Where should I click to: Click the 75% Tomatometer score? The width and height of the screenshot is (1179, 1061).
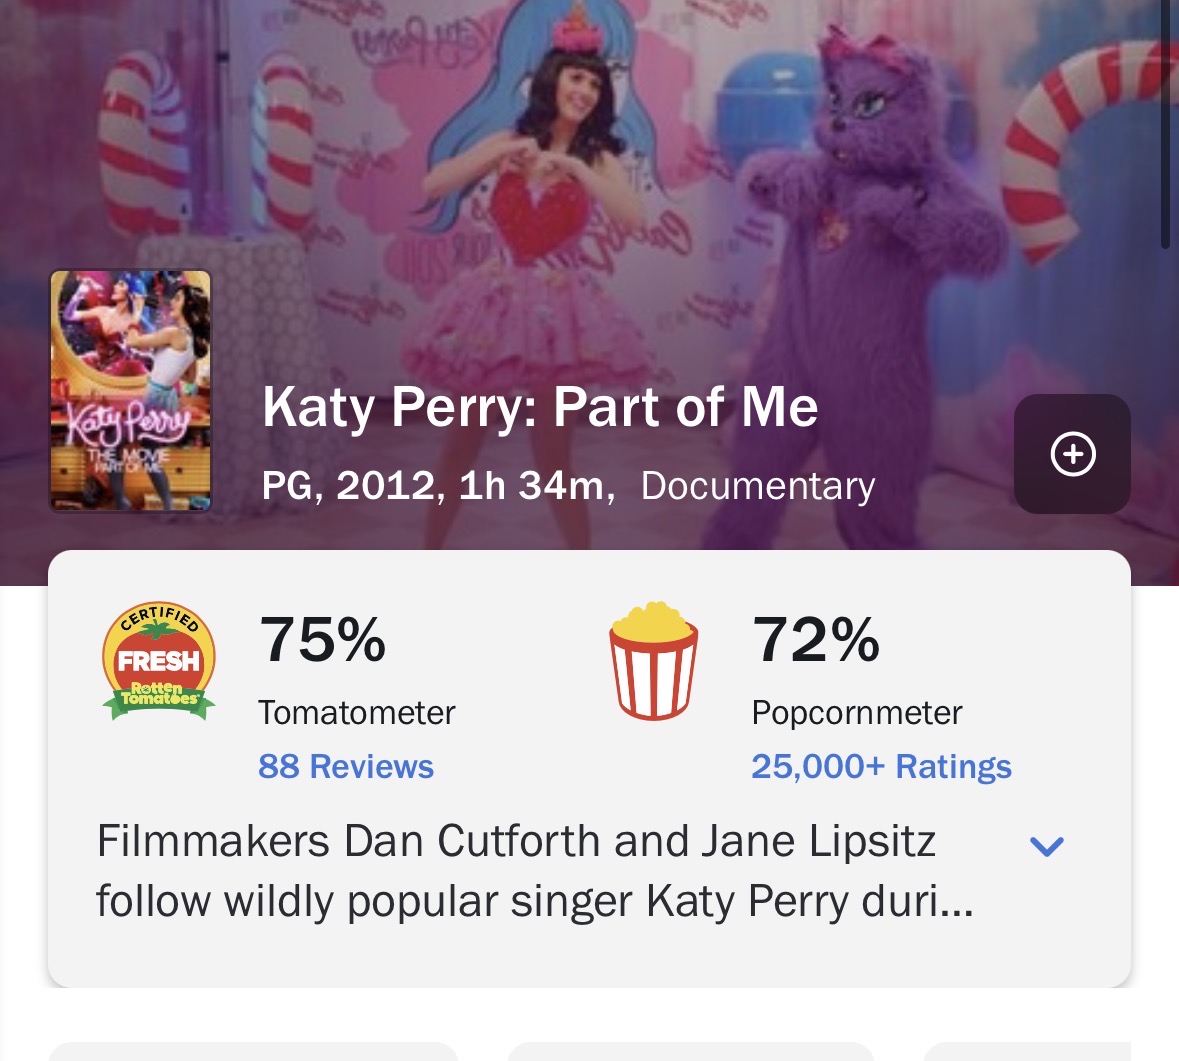pyautogui.click(x=322, y=640)
